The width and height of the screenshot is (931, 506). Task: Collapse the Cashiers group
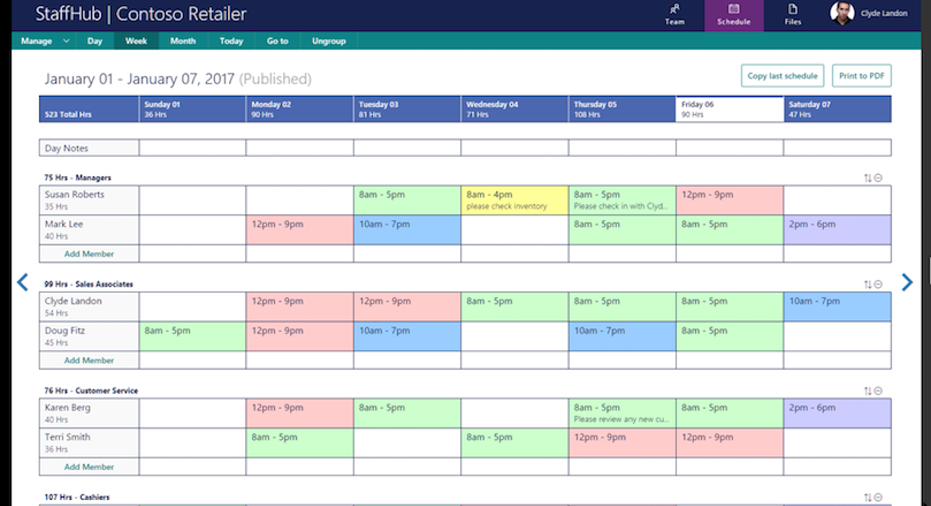click(878, 497)
